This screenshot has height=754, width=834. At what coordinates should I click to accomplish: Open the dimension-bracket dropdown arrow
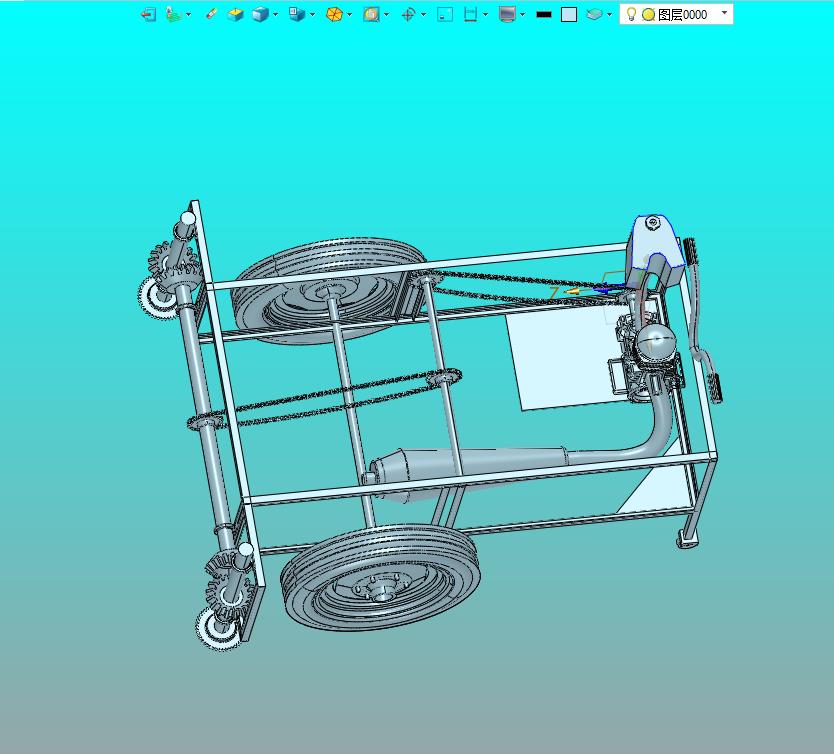tap(486, 14)
